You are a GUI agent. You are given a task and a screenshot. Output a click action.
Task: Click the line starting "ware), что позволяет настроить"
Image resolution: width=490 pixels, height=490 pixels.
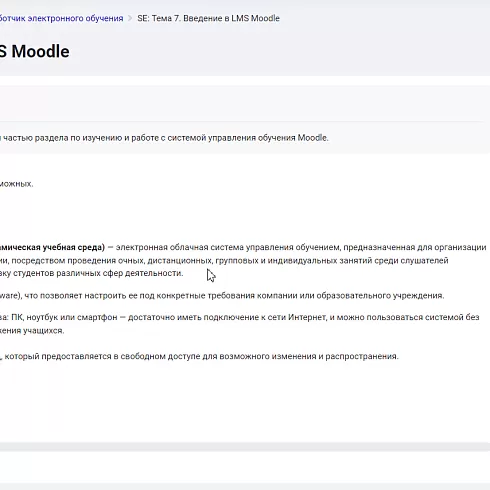pyautogui.click(x=222, y=296)
